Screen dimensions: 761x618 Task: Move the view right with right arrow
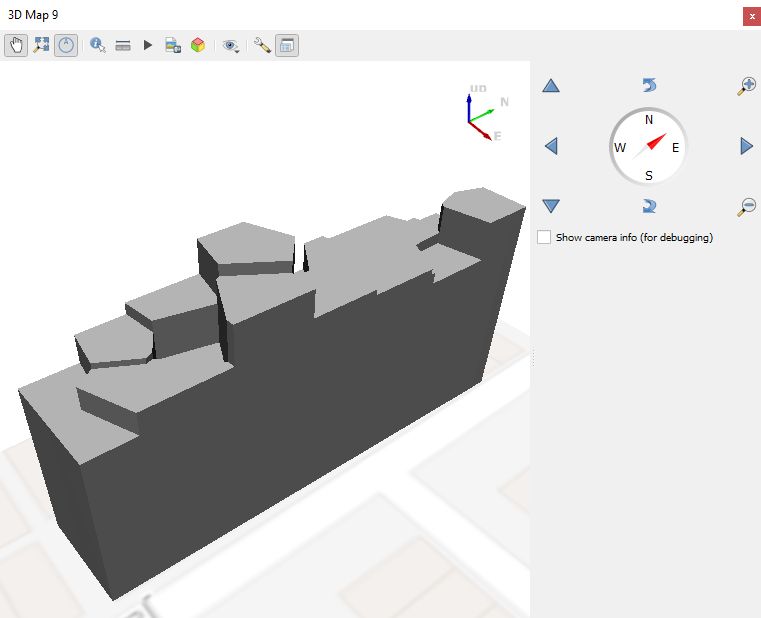(746, 146)
